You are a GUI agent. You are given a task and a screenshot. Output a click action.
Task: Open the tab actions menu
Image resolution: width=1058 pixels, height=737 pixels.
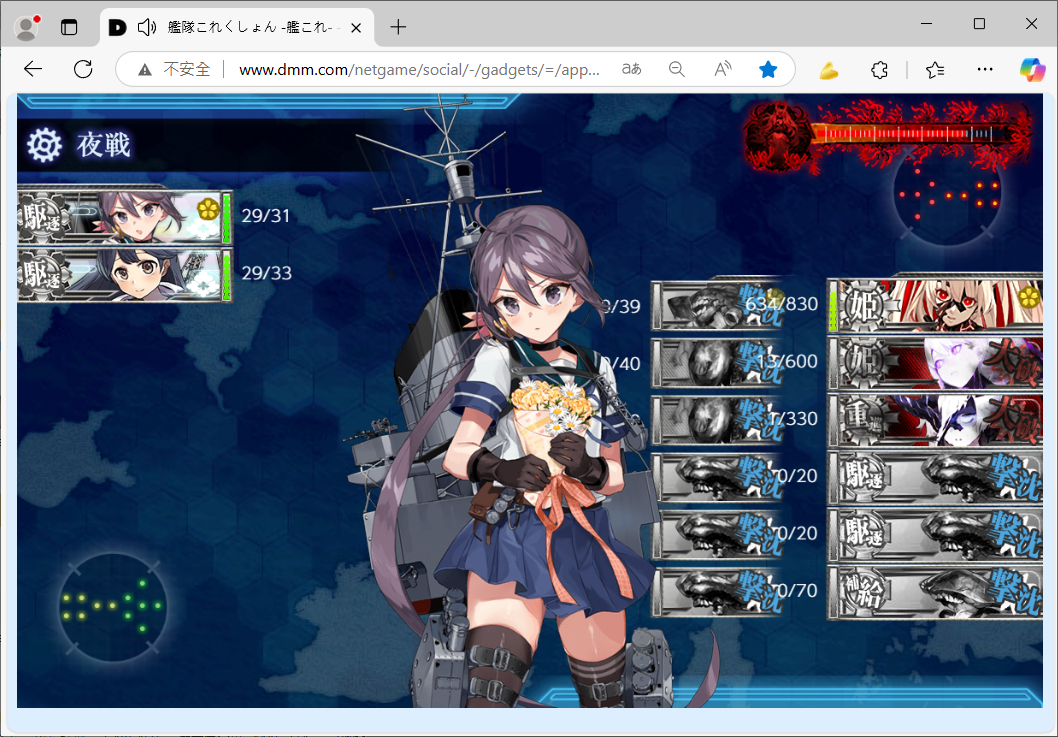pyautogui.click(x=69, y=27)
